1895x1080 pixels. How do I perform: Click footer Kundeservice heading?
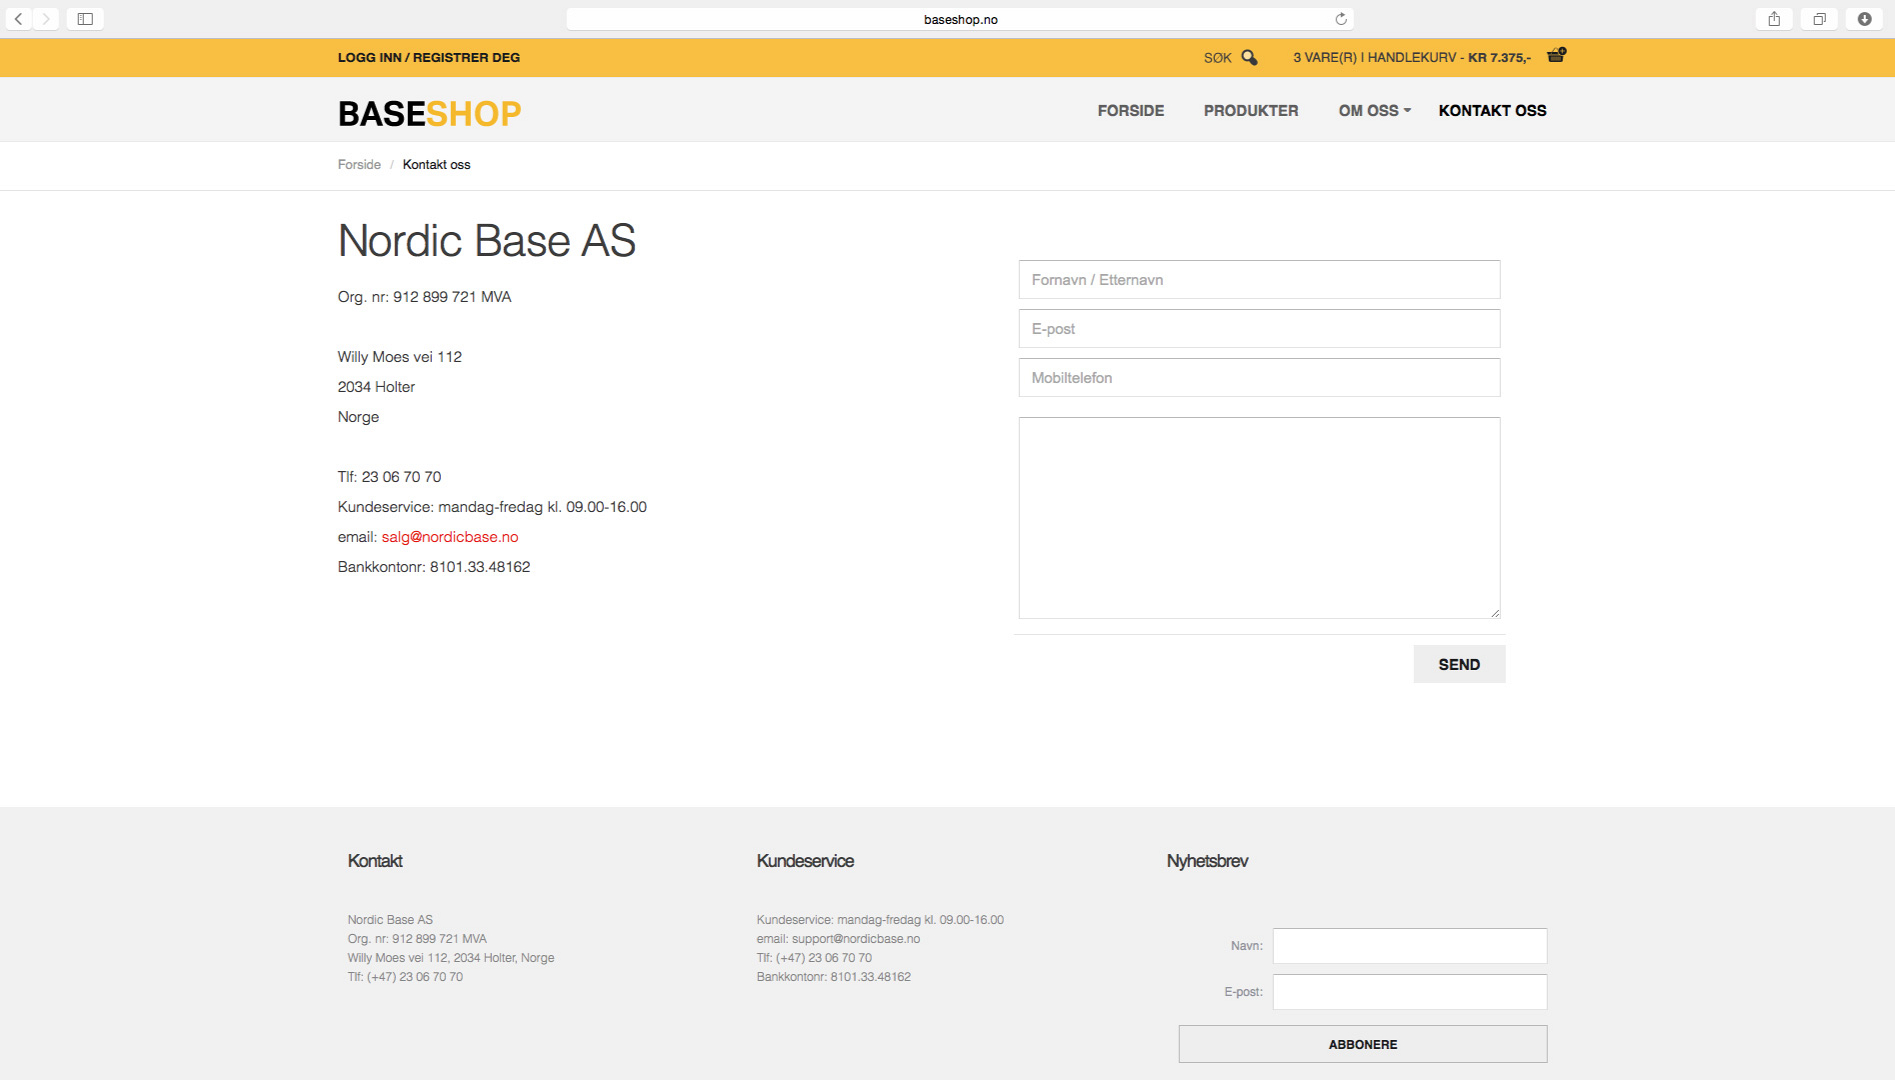click(x=805, y=861)
